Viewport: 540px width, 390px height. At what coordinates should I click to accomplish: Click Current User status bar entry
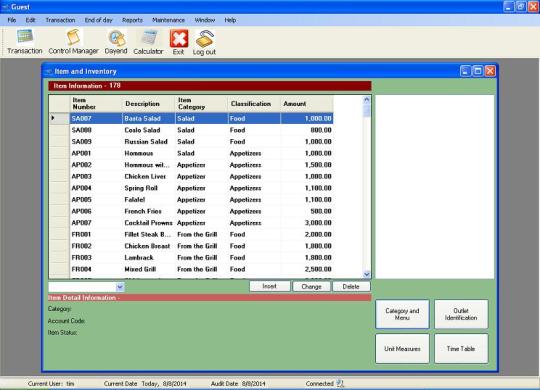pyautogui.click(x=51, y=383)
